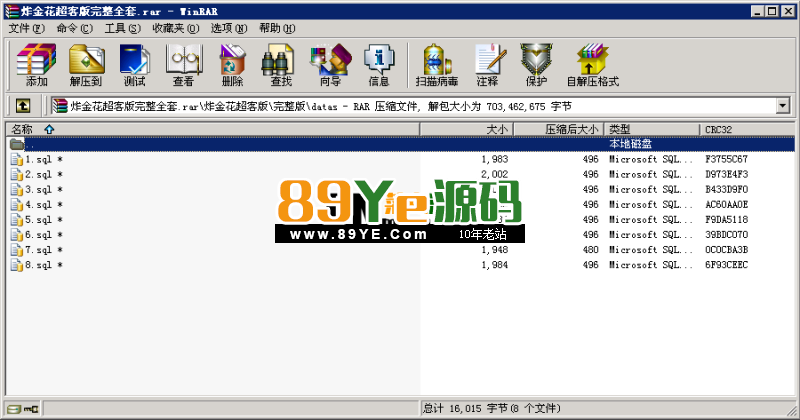Image resolution: width=800 pixels, height=420 pixels.
Task: Click CRC32 value B433D9F0
Action: point(727,189)
